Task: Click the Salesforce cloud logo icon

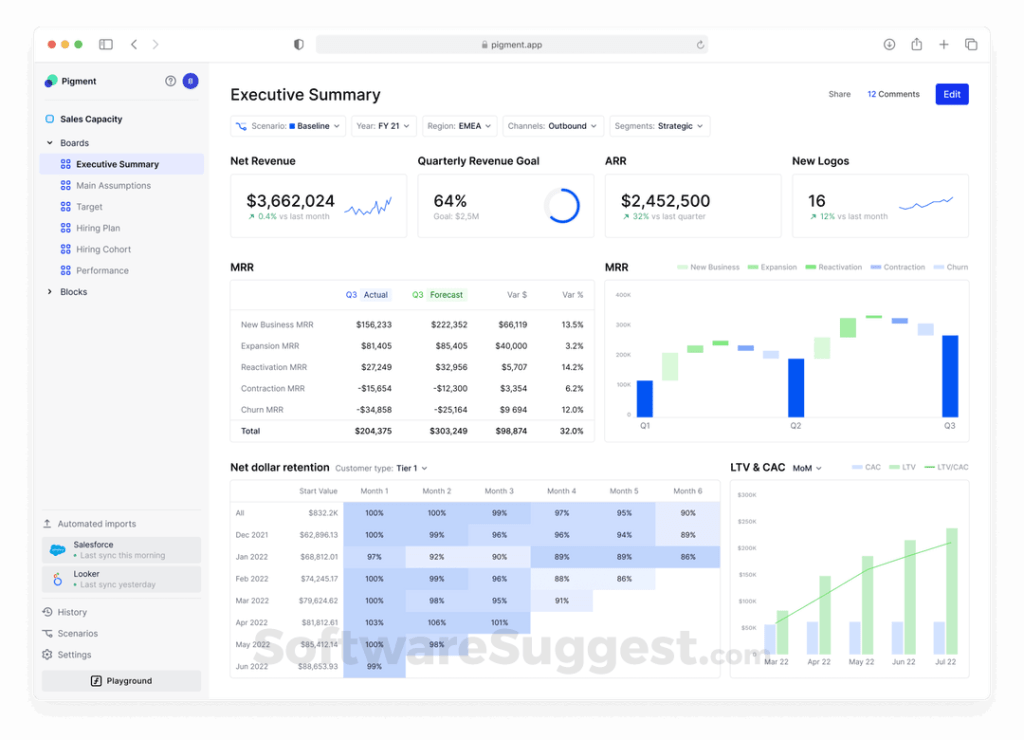Action: 58,550
